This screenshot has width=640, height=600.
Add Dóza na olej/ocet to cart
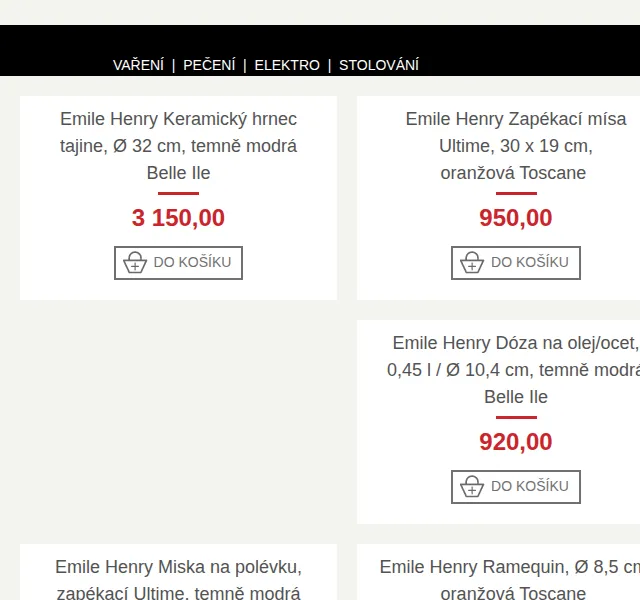[516, 487]
